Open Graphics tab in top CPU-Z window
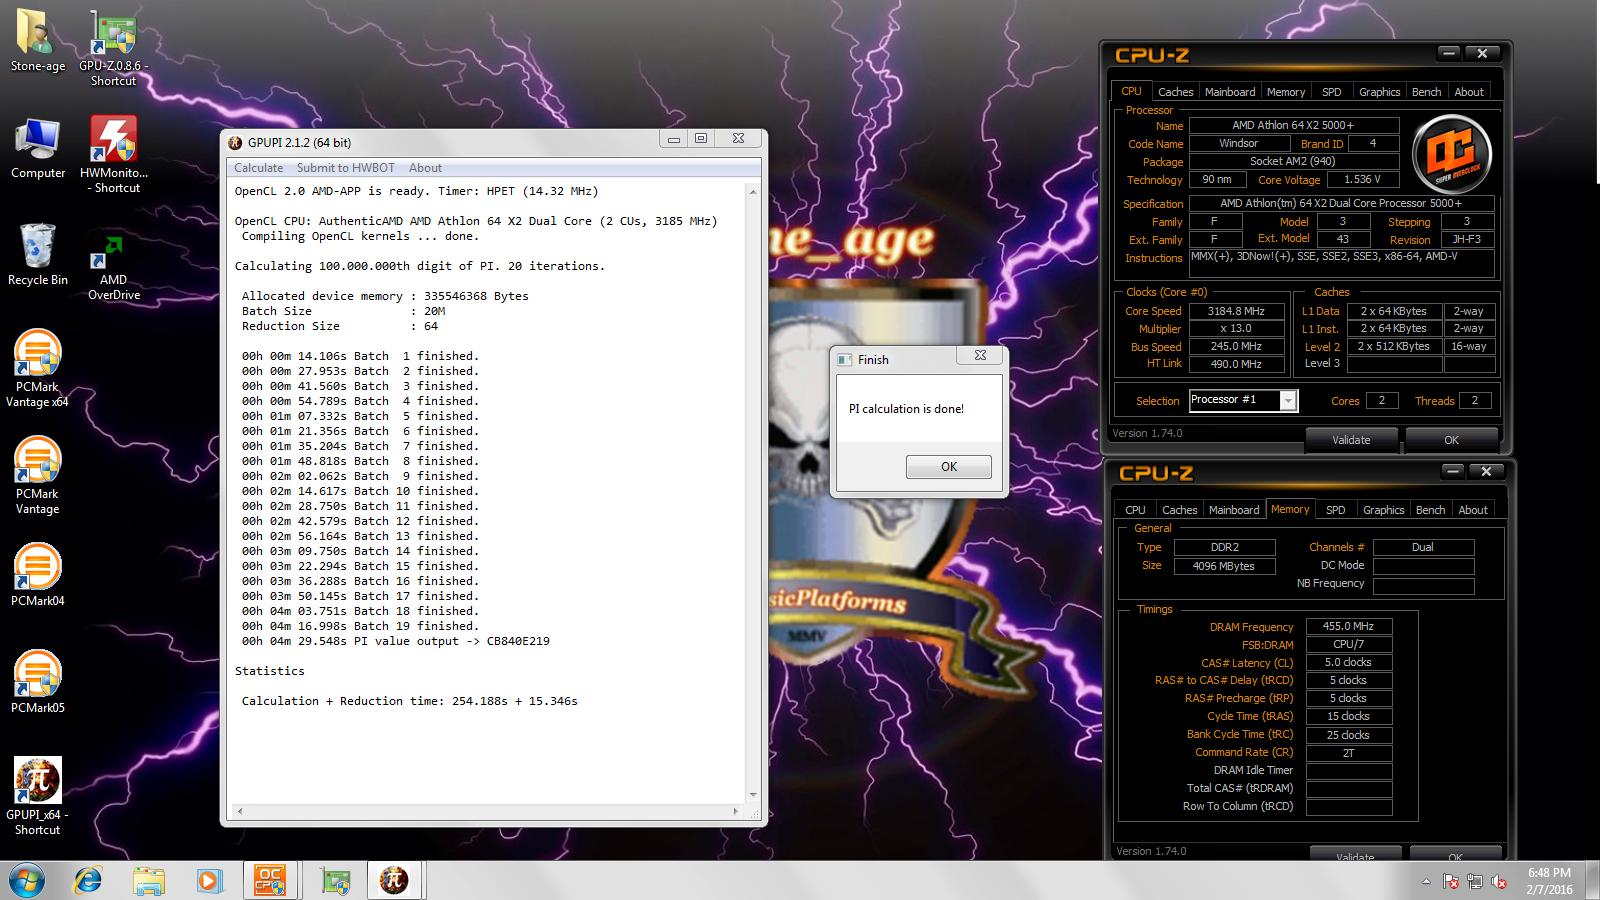Viewport: 1600px width, 900px height. click(x=1379, y=92)
